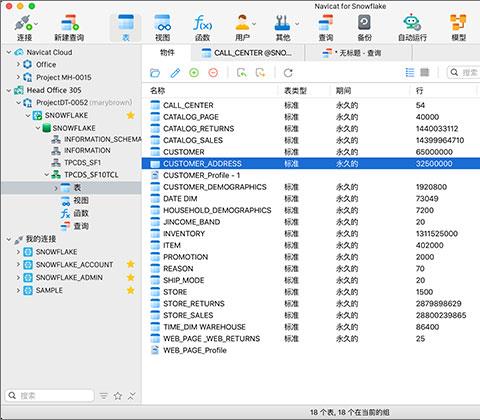Switch to list view mode icon
Image resolution: width=480 pixels, height=420 pixels.
[410, 72]
